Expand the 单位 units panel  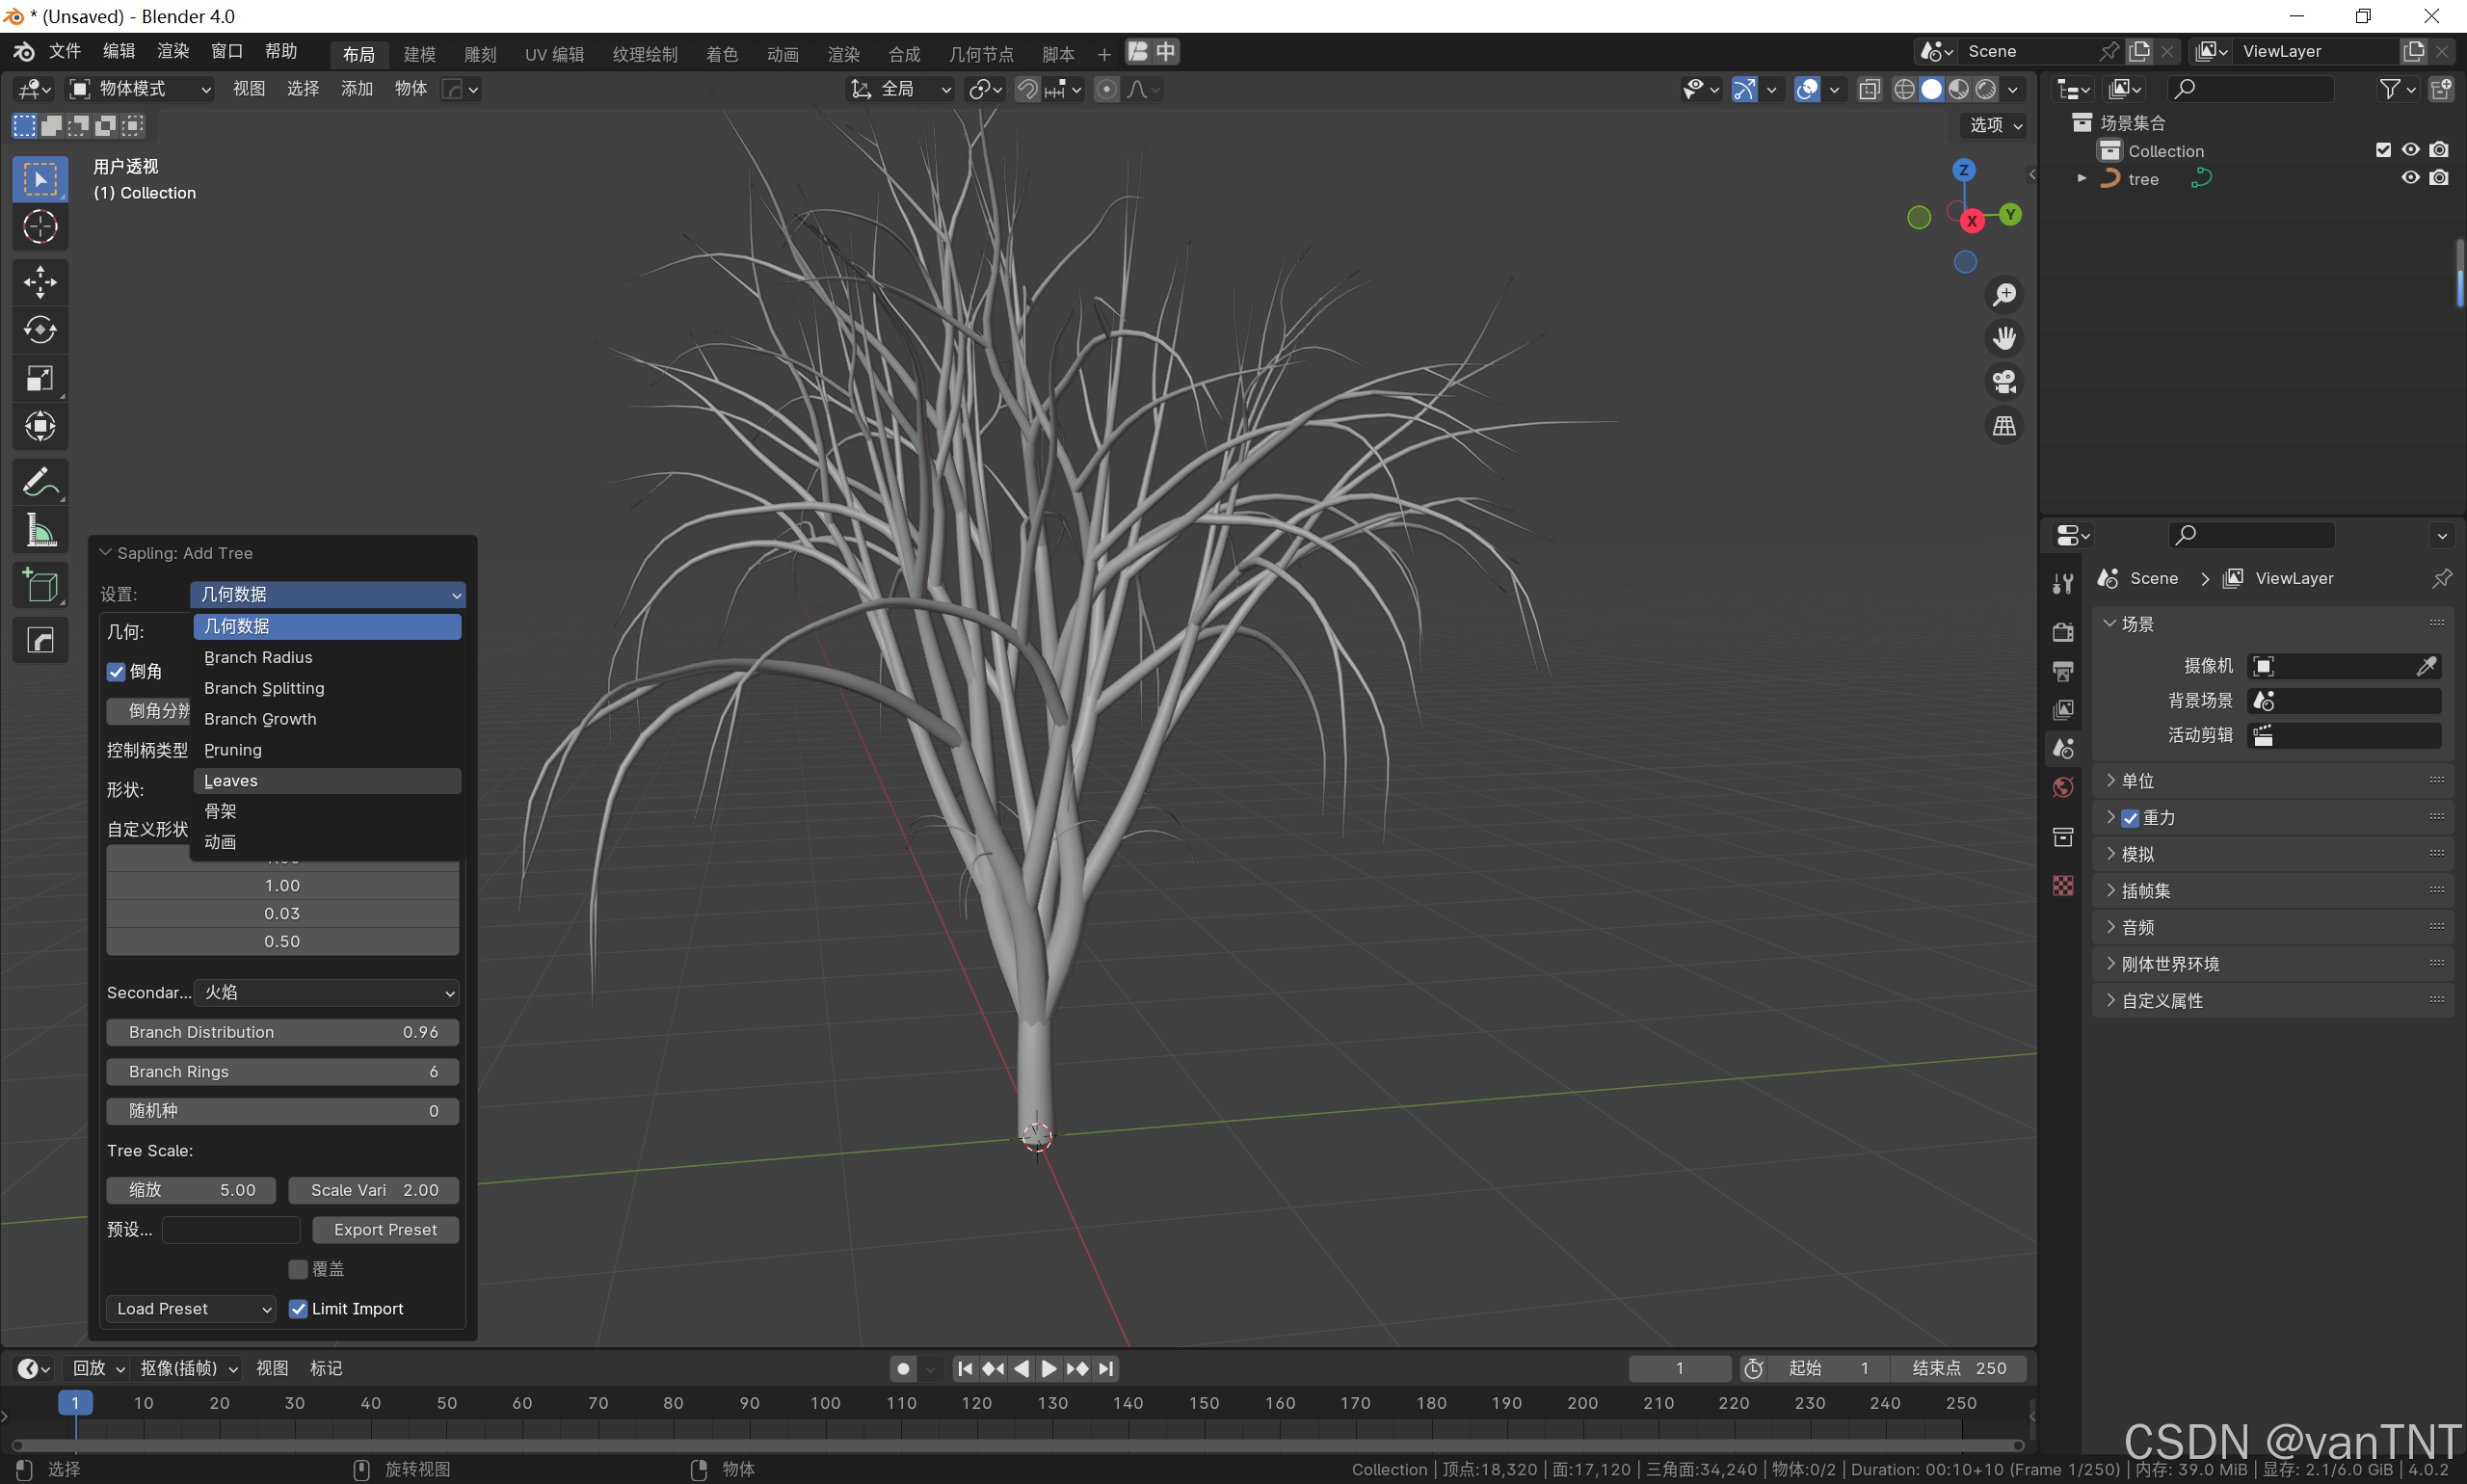(2138, 781)
